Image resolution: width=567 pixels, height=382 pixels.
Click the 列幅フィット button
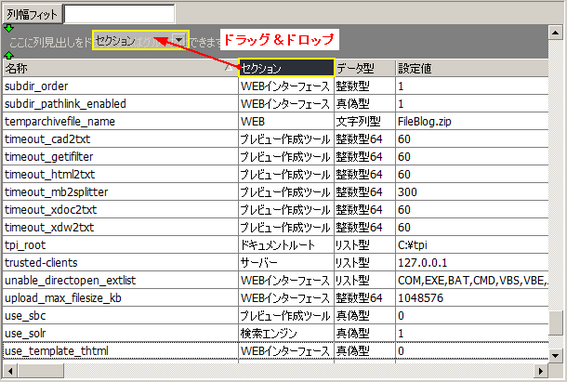[32, 14]
